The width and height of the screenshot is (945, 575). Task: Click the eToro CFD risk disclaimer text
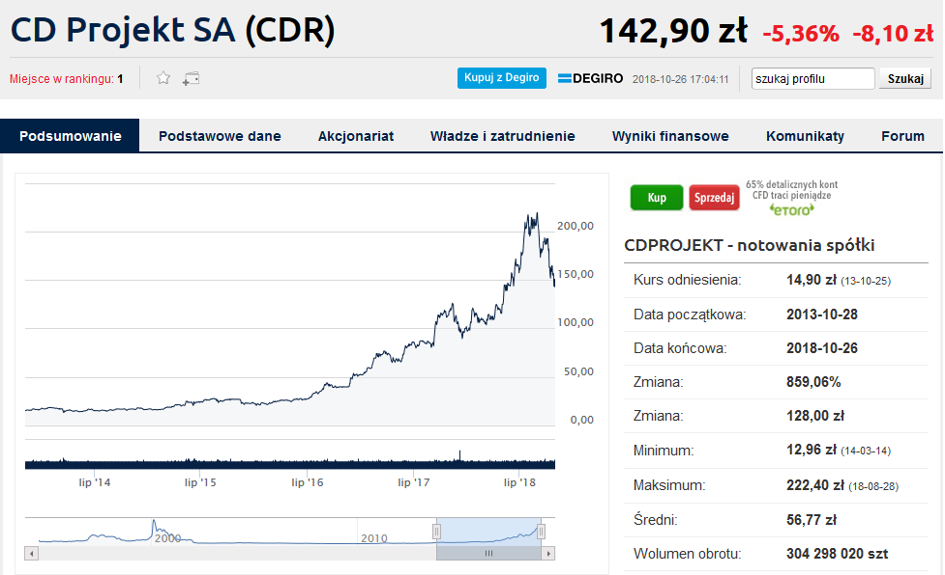tap(791, 190)
